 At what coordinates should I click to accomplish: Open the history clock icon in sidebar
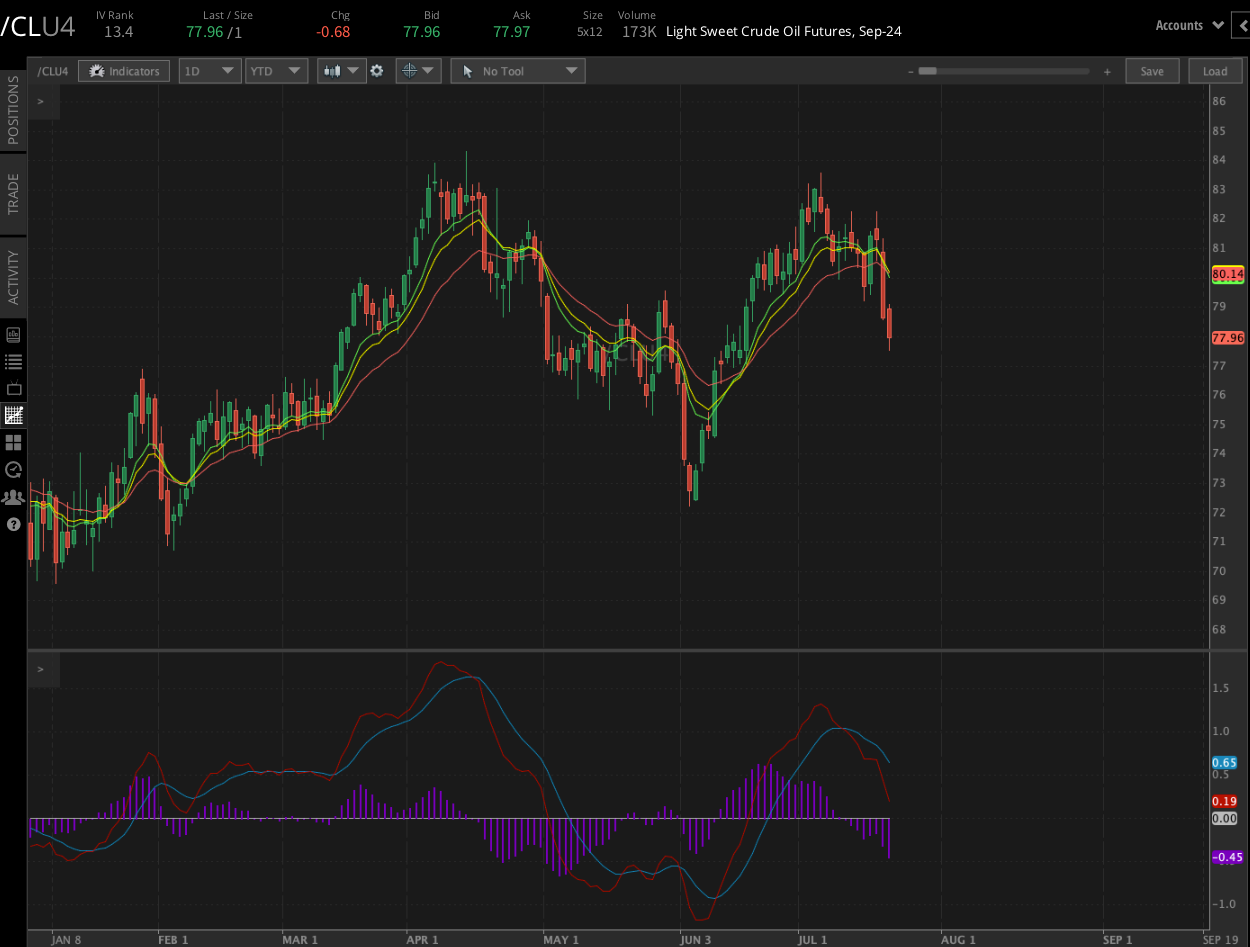click(x=13, y=470)
